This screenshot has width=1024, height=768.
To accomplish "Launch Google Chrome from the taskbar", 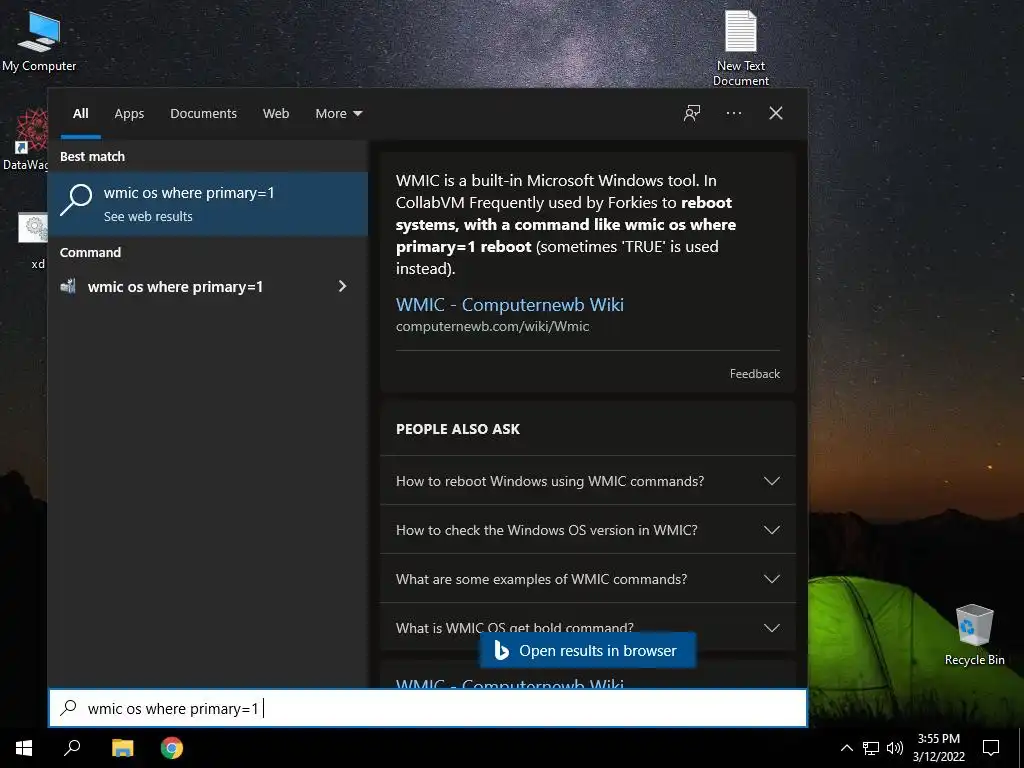I will [172, 748].
